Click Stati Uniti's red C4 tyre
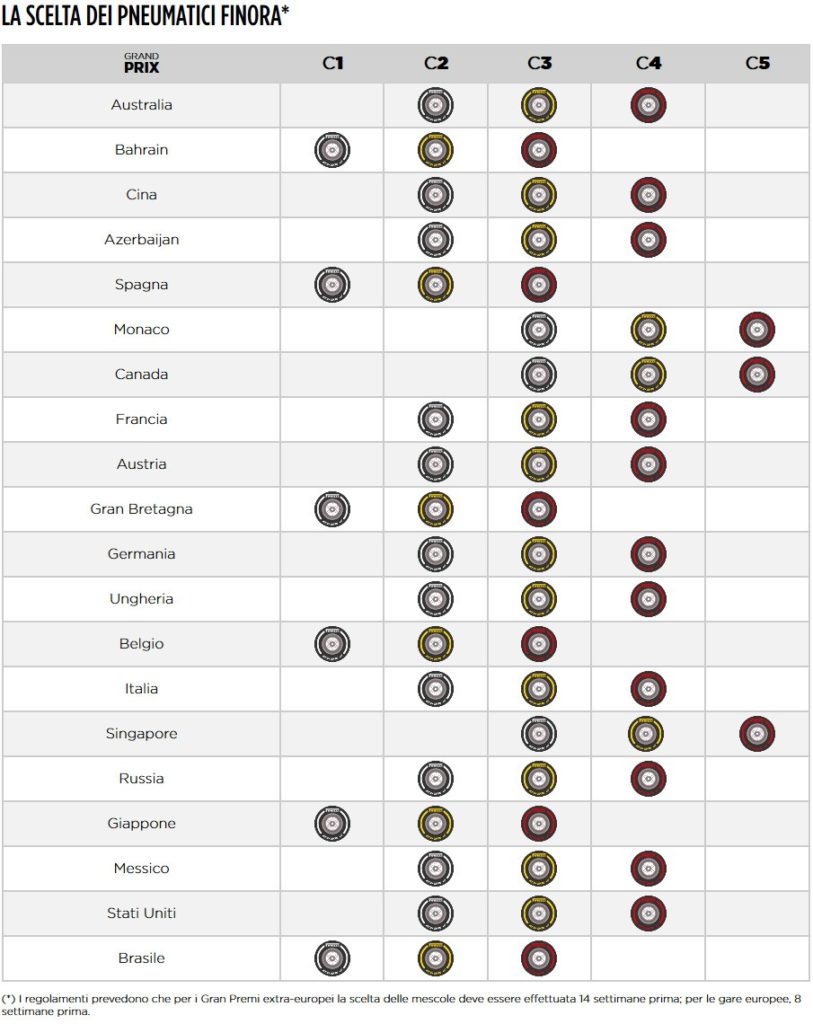813x1024 pixels. [648, 913]
